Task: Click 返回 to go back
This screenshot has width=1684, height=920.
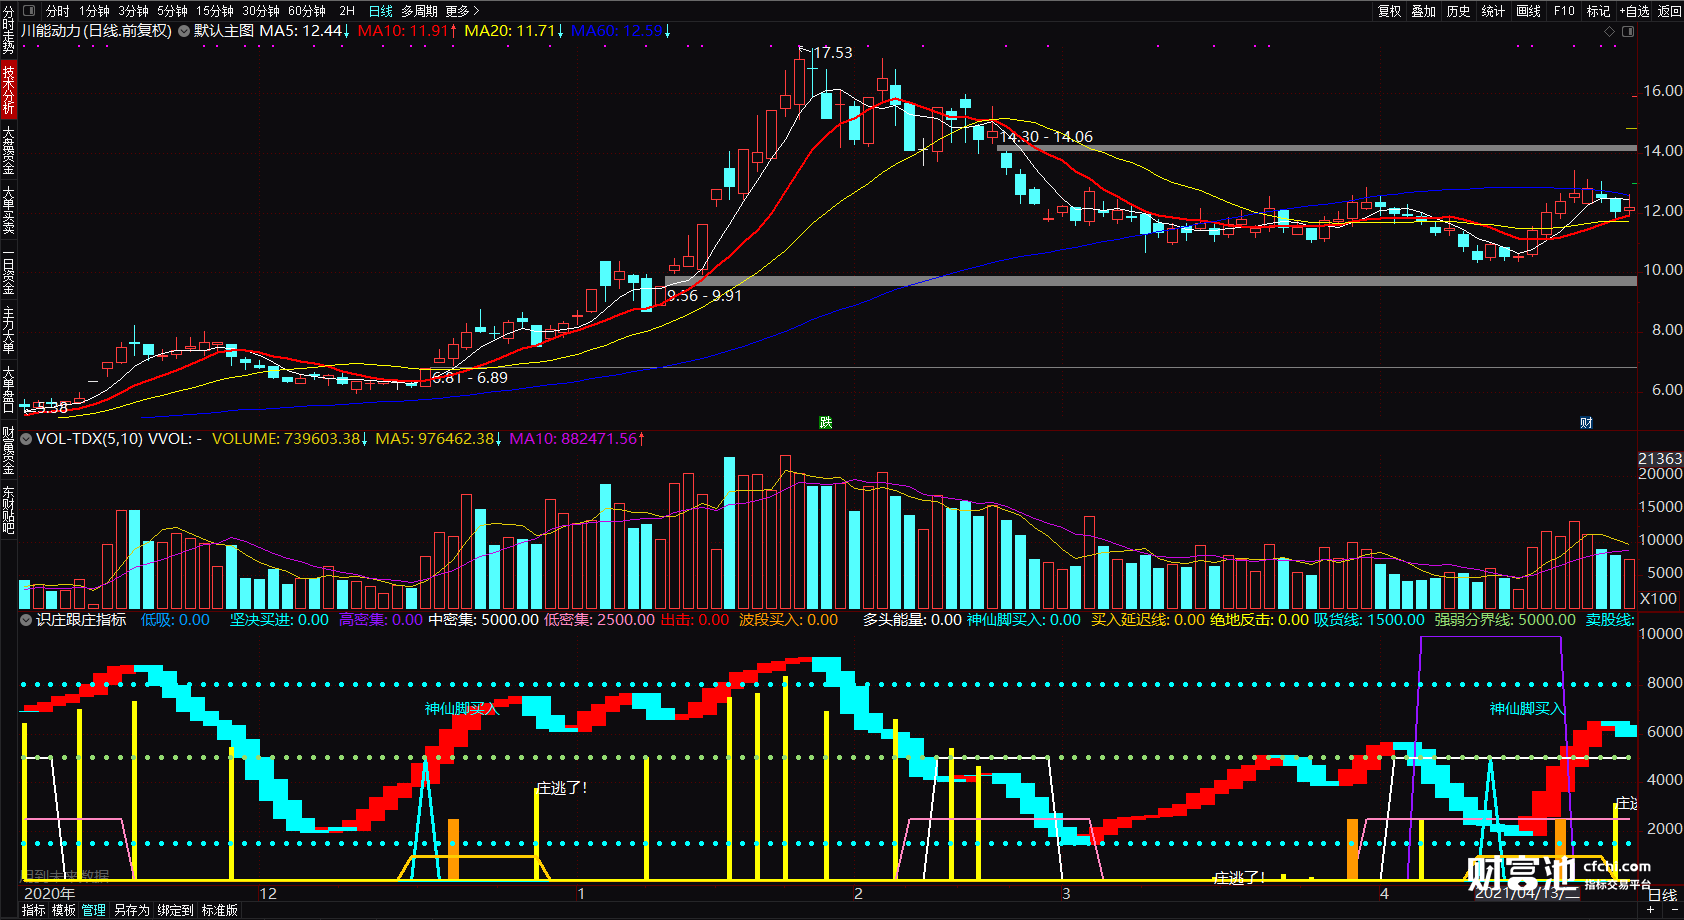Action: click(x=1670, y=11)
